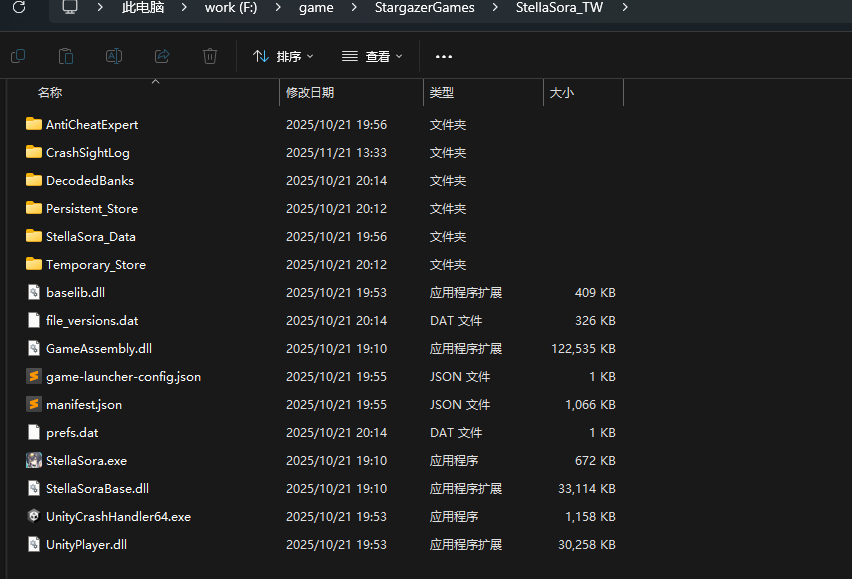Select the file name manifest.json
Viewport: 852px width, 579px height.
click(84, 405)
